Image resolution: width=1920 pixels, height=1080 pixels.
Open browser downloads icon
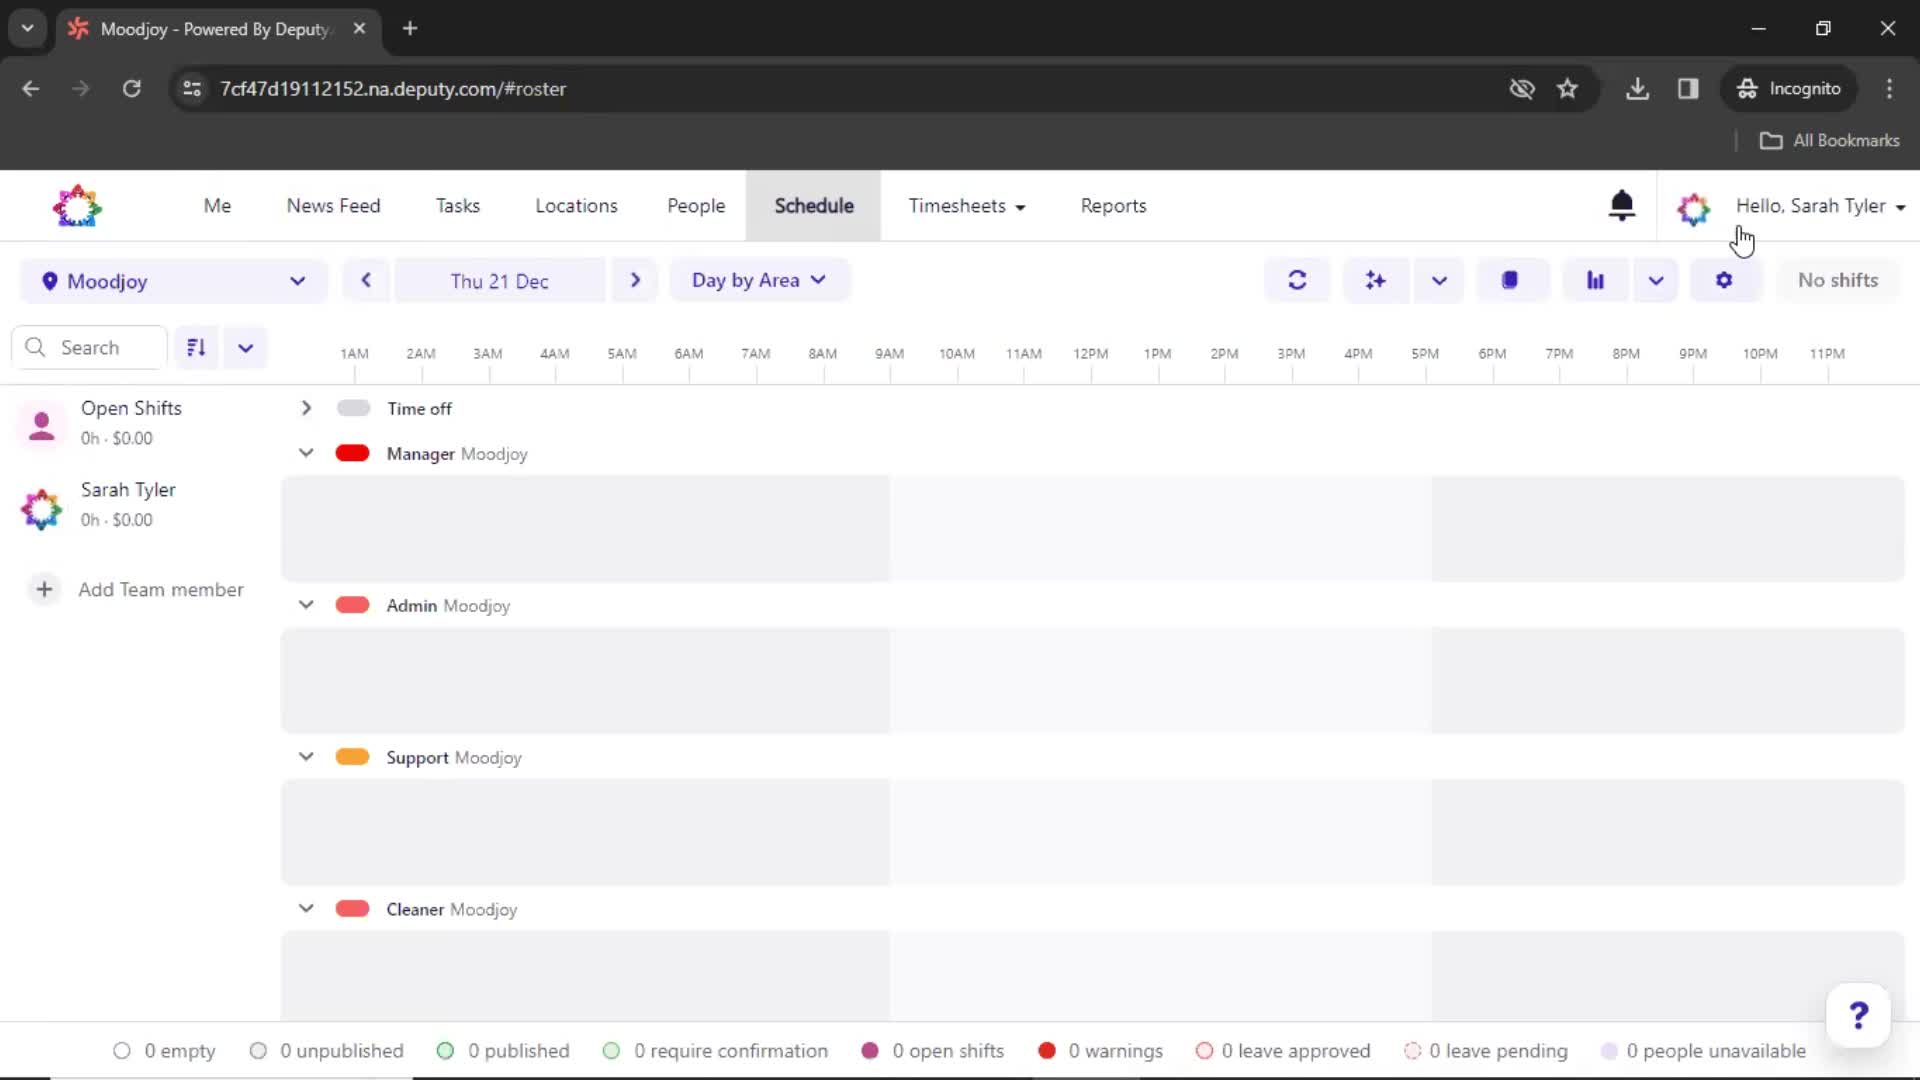(x=1637, y=89)
